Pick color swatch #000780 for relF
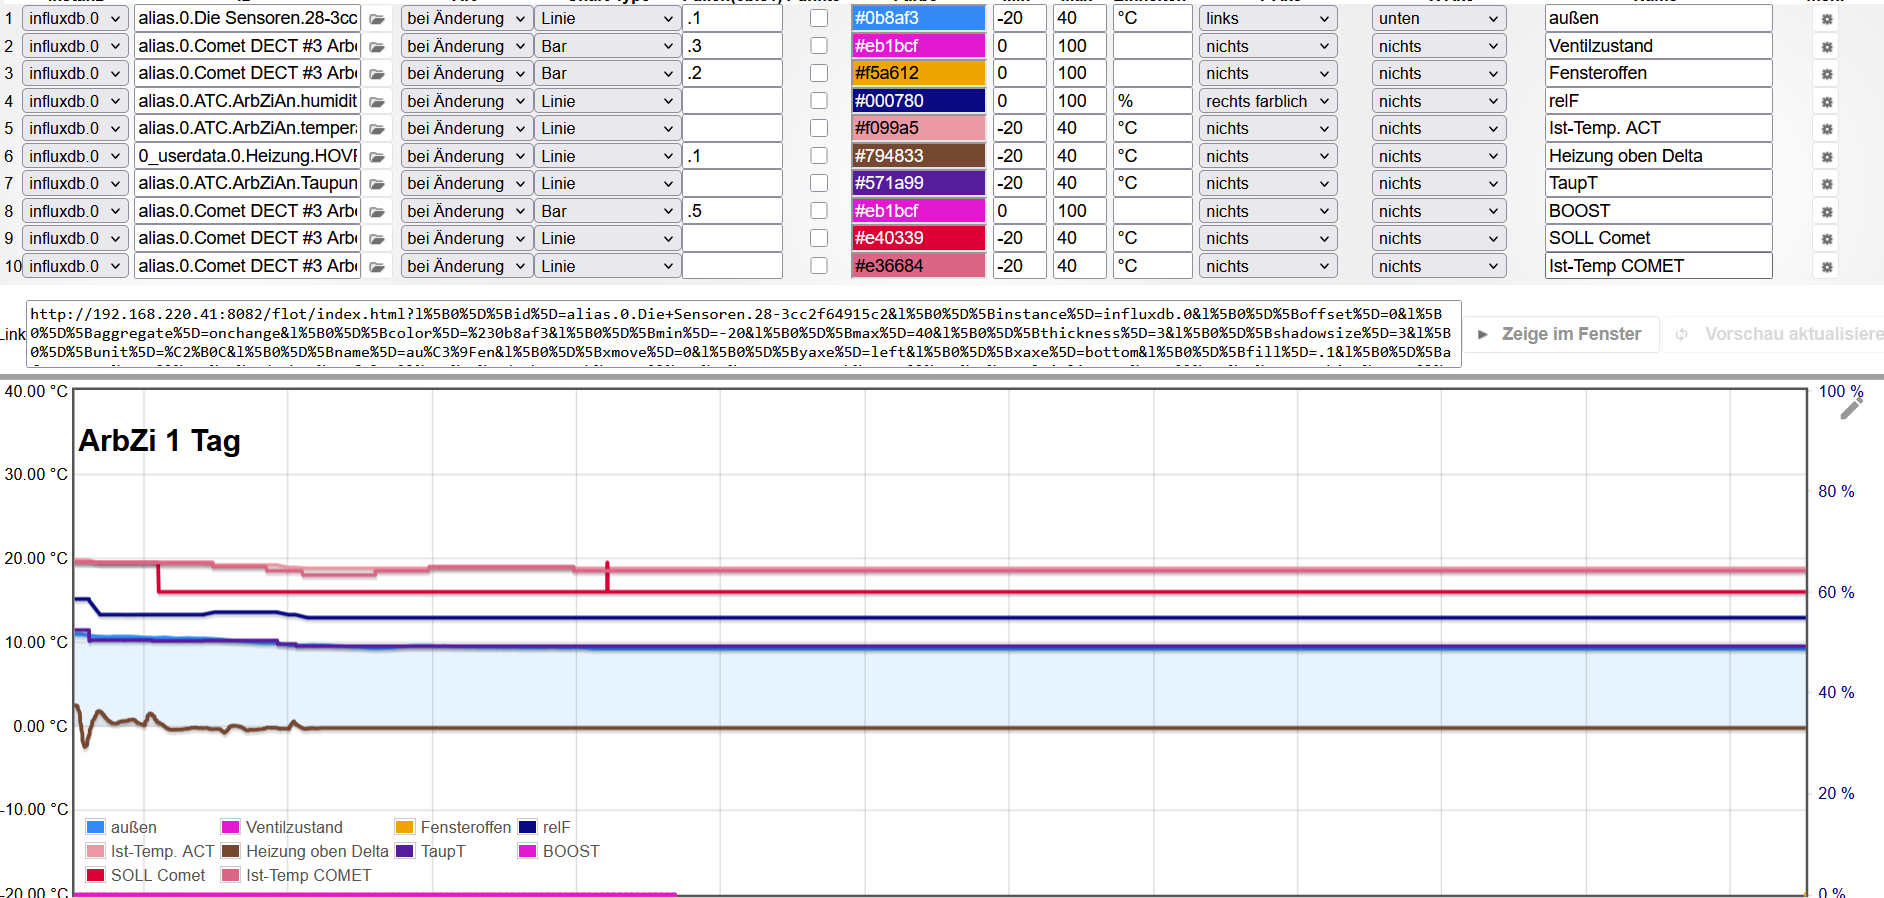The height and width of the screenshot is (898, 1884). click(x=918, y=101)
